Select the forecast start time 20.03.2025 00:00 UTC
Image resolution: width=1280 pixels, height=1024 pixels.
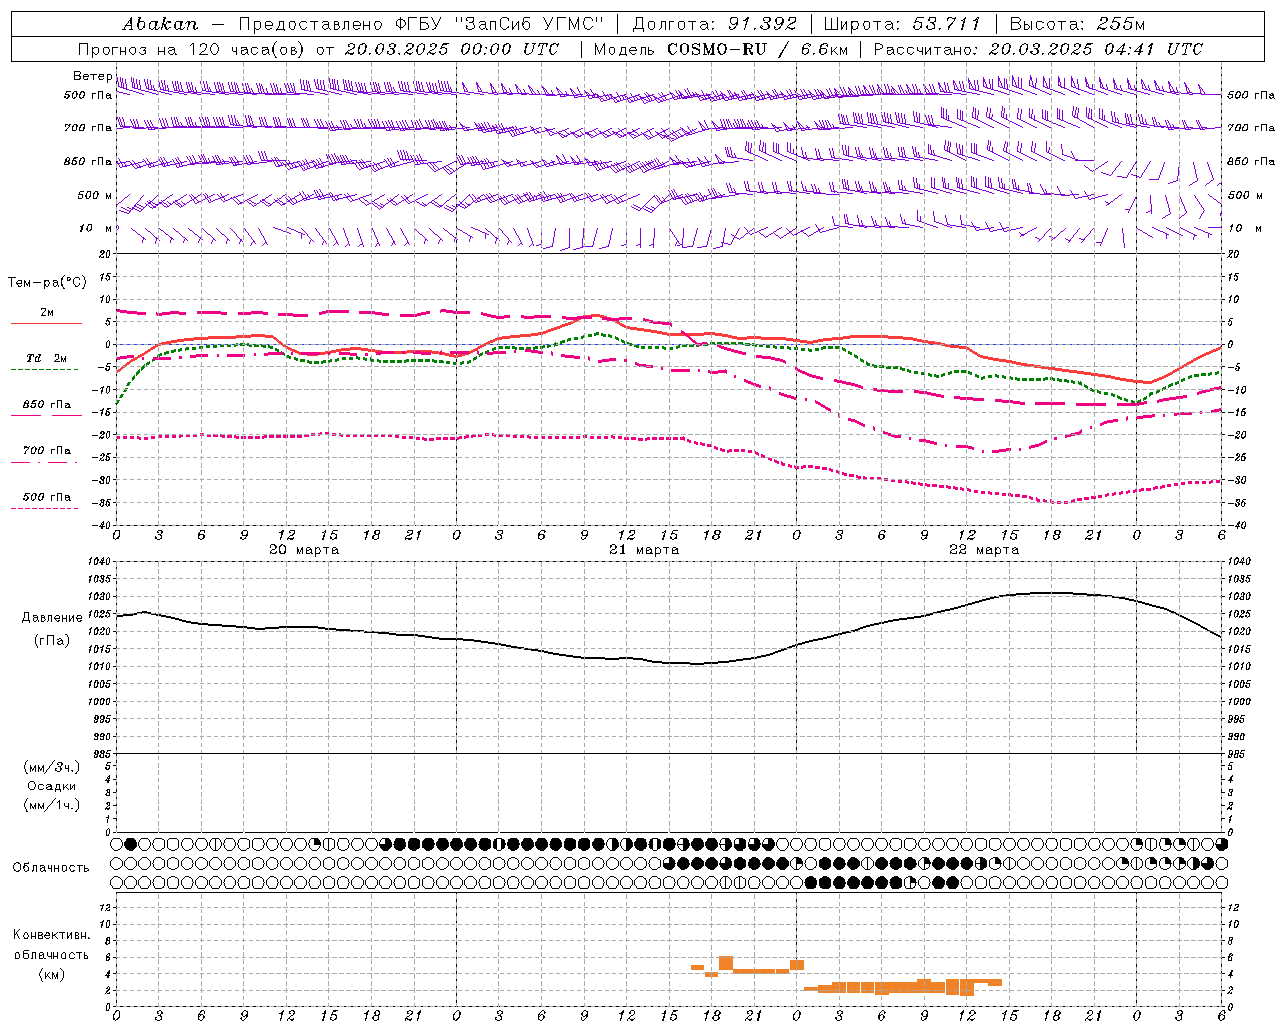pos(452,49)
